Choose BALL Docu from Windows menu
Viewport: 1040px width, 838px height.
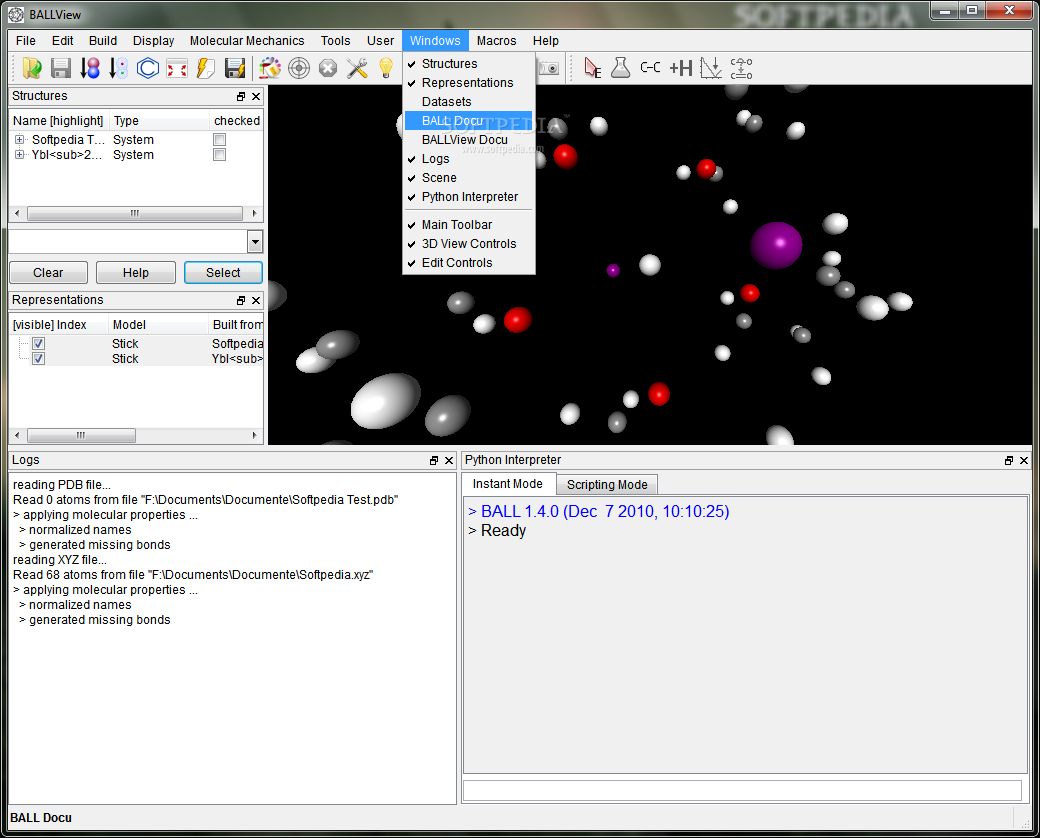coord(468,121)
